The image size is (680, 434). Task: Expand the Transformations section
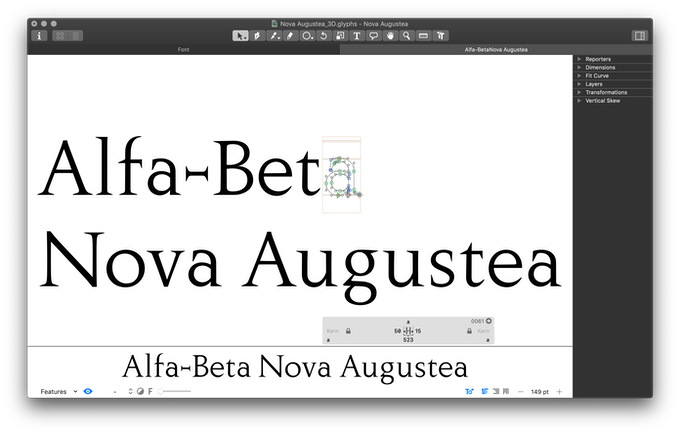pos(579,92)
